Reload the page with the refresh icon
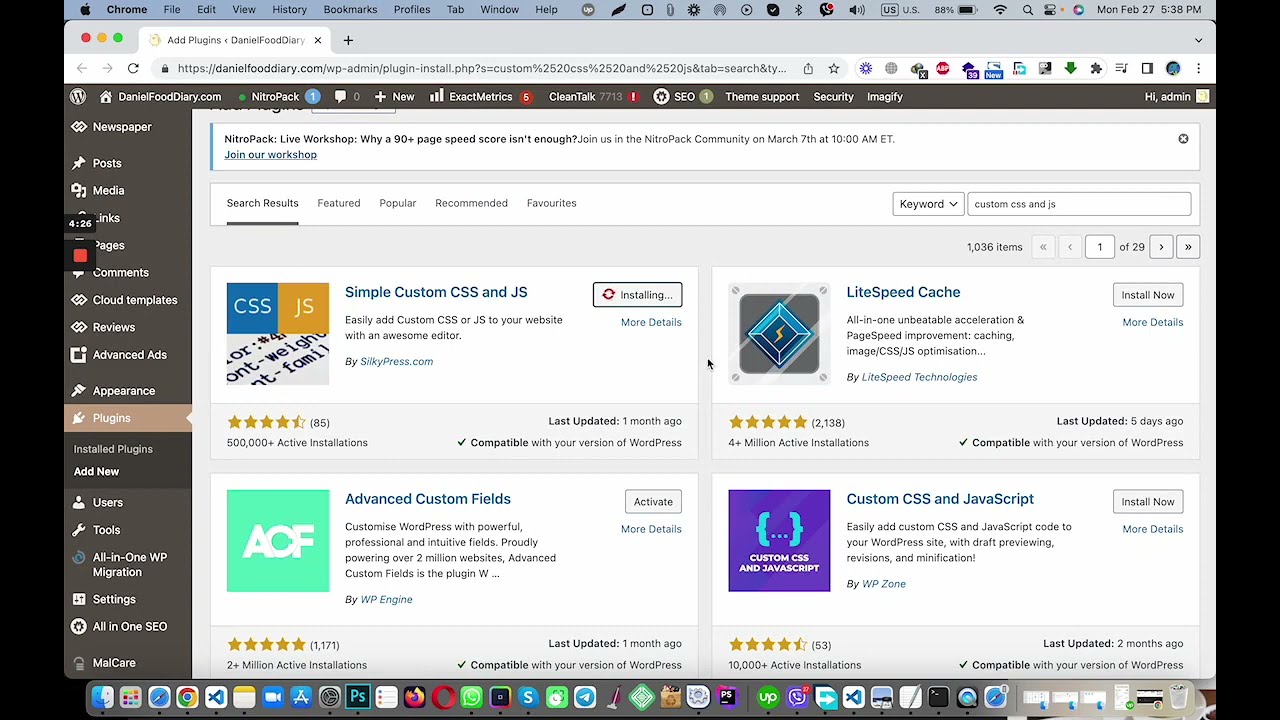The image size is (1280, 720). point(133,68)
